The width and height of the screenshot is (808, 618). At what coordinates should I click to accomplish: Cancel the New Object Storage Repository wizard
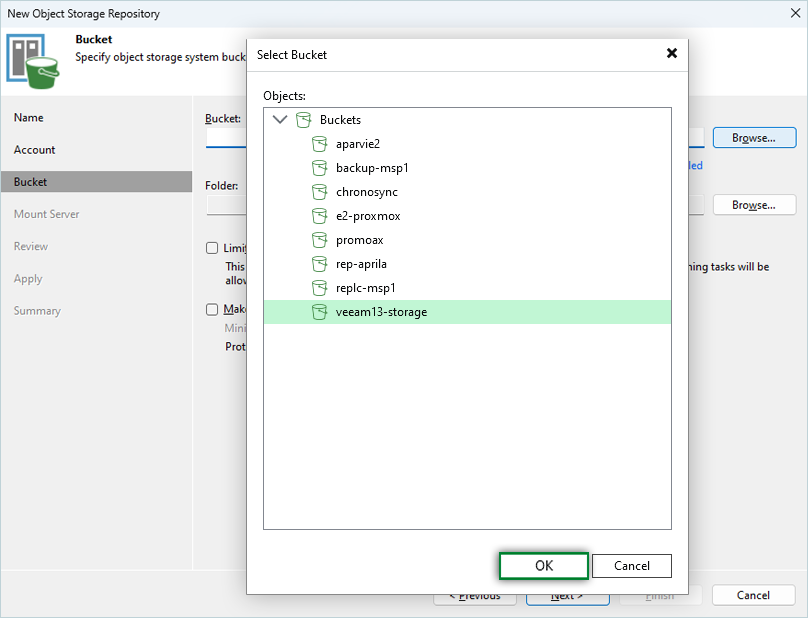click(x=752, y=595)
